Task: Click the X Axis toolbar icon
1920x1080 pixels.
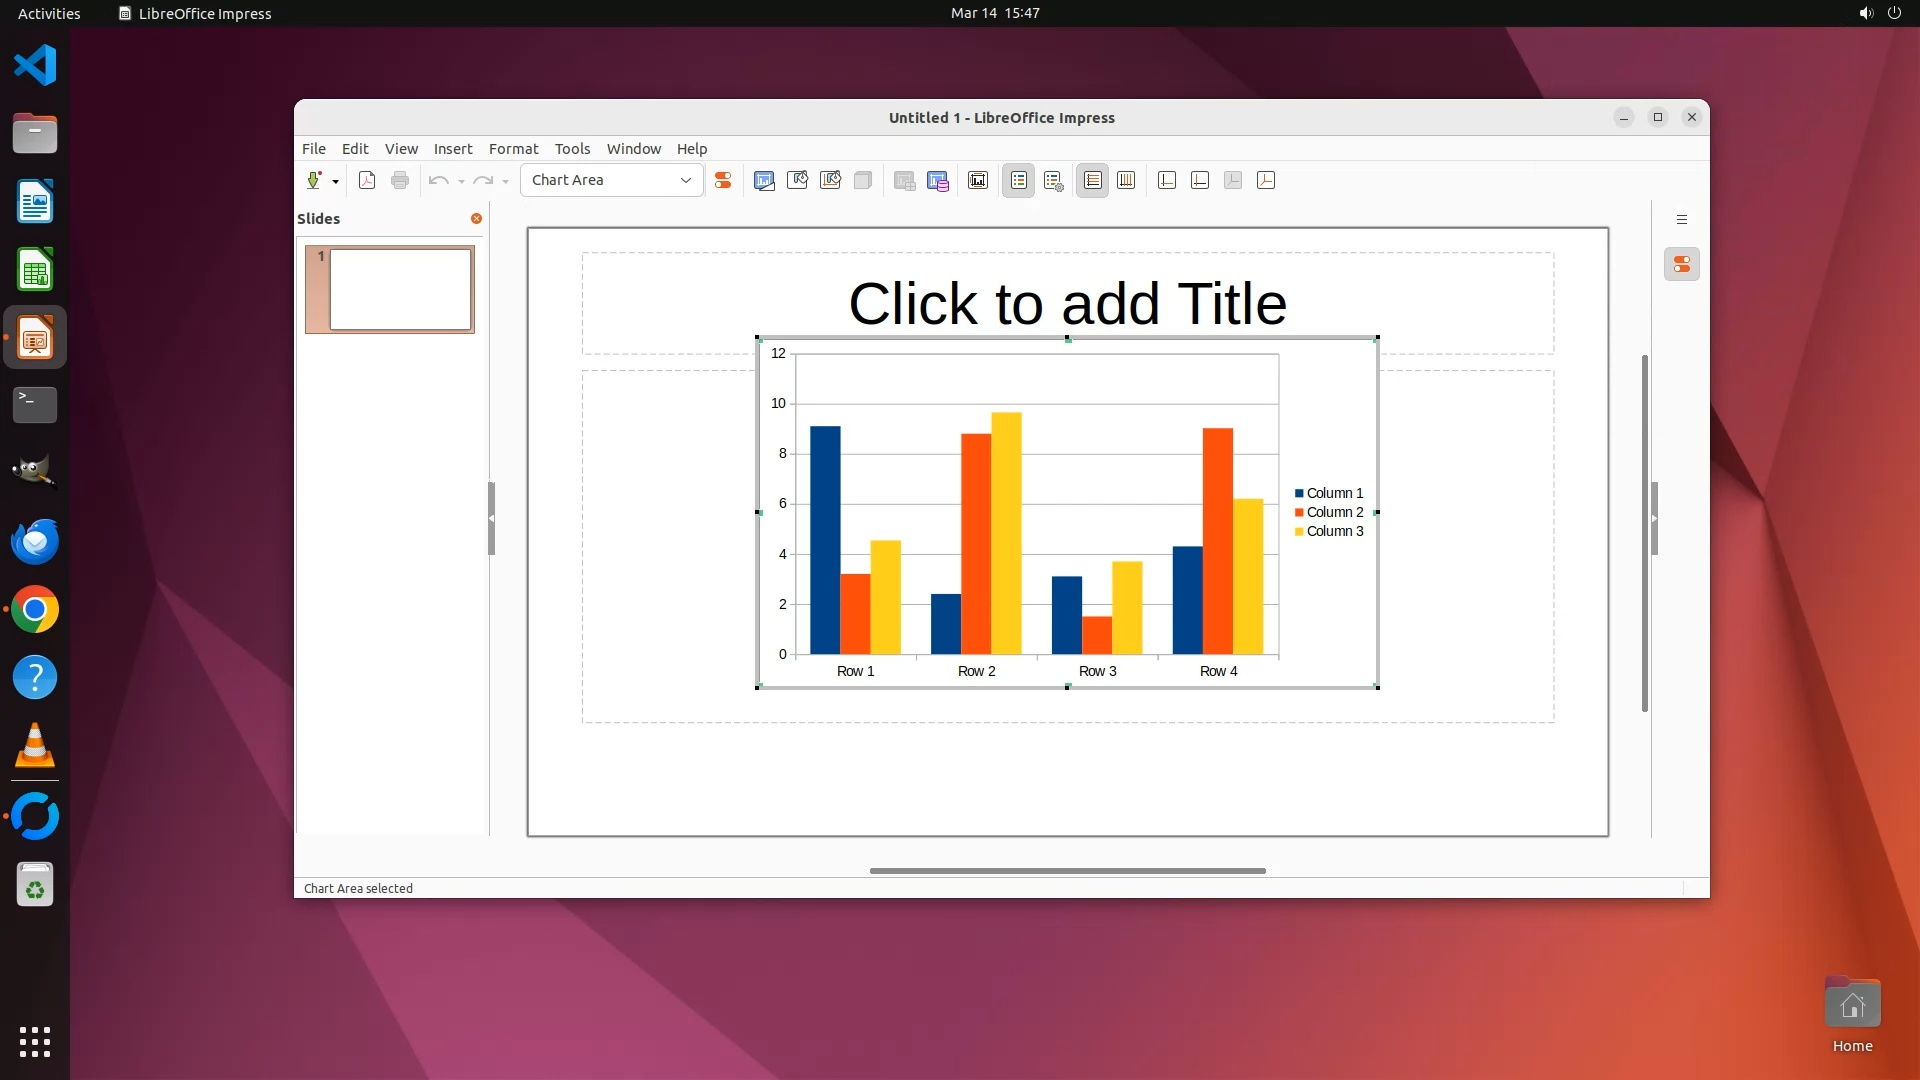Action: point(1167,180)
